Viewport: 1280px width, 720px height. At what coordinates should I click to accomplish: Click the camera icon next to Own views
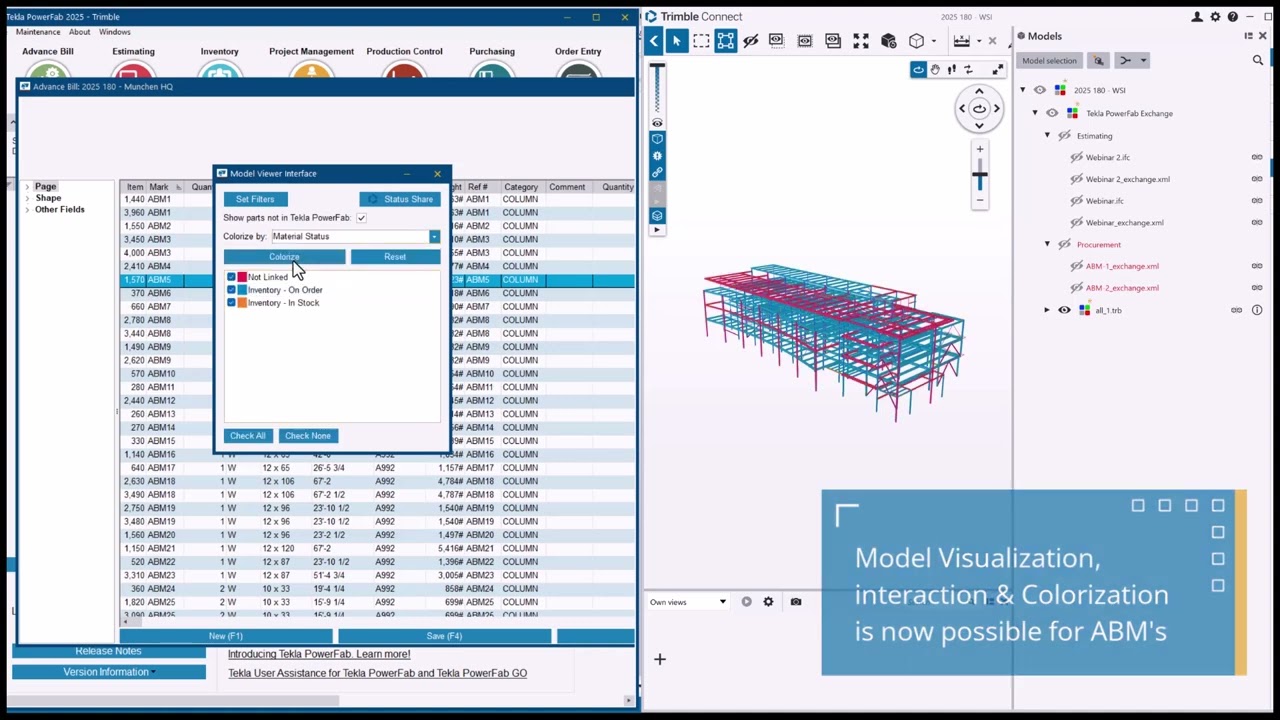pyautogui.click(x=796, y=602)
